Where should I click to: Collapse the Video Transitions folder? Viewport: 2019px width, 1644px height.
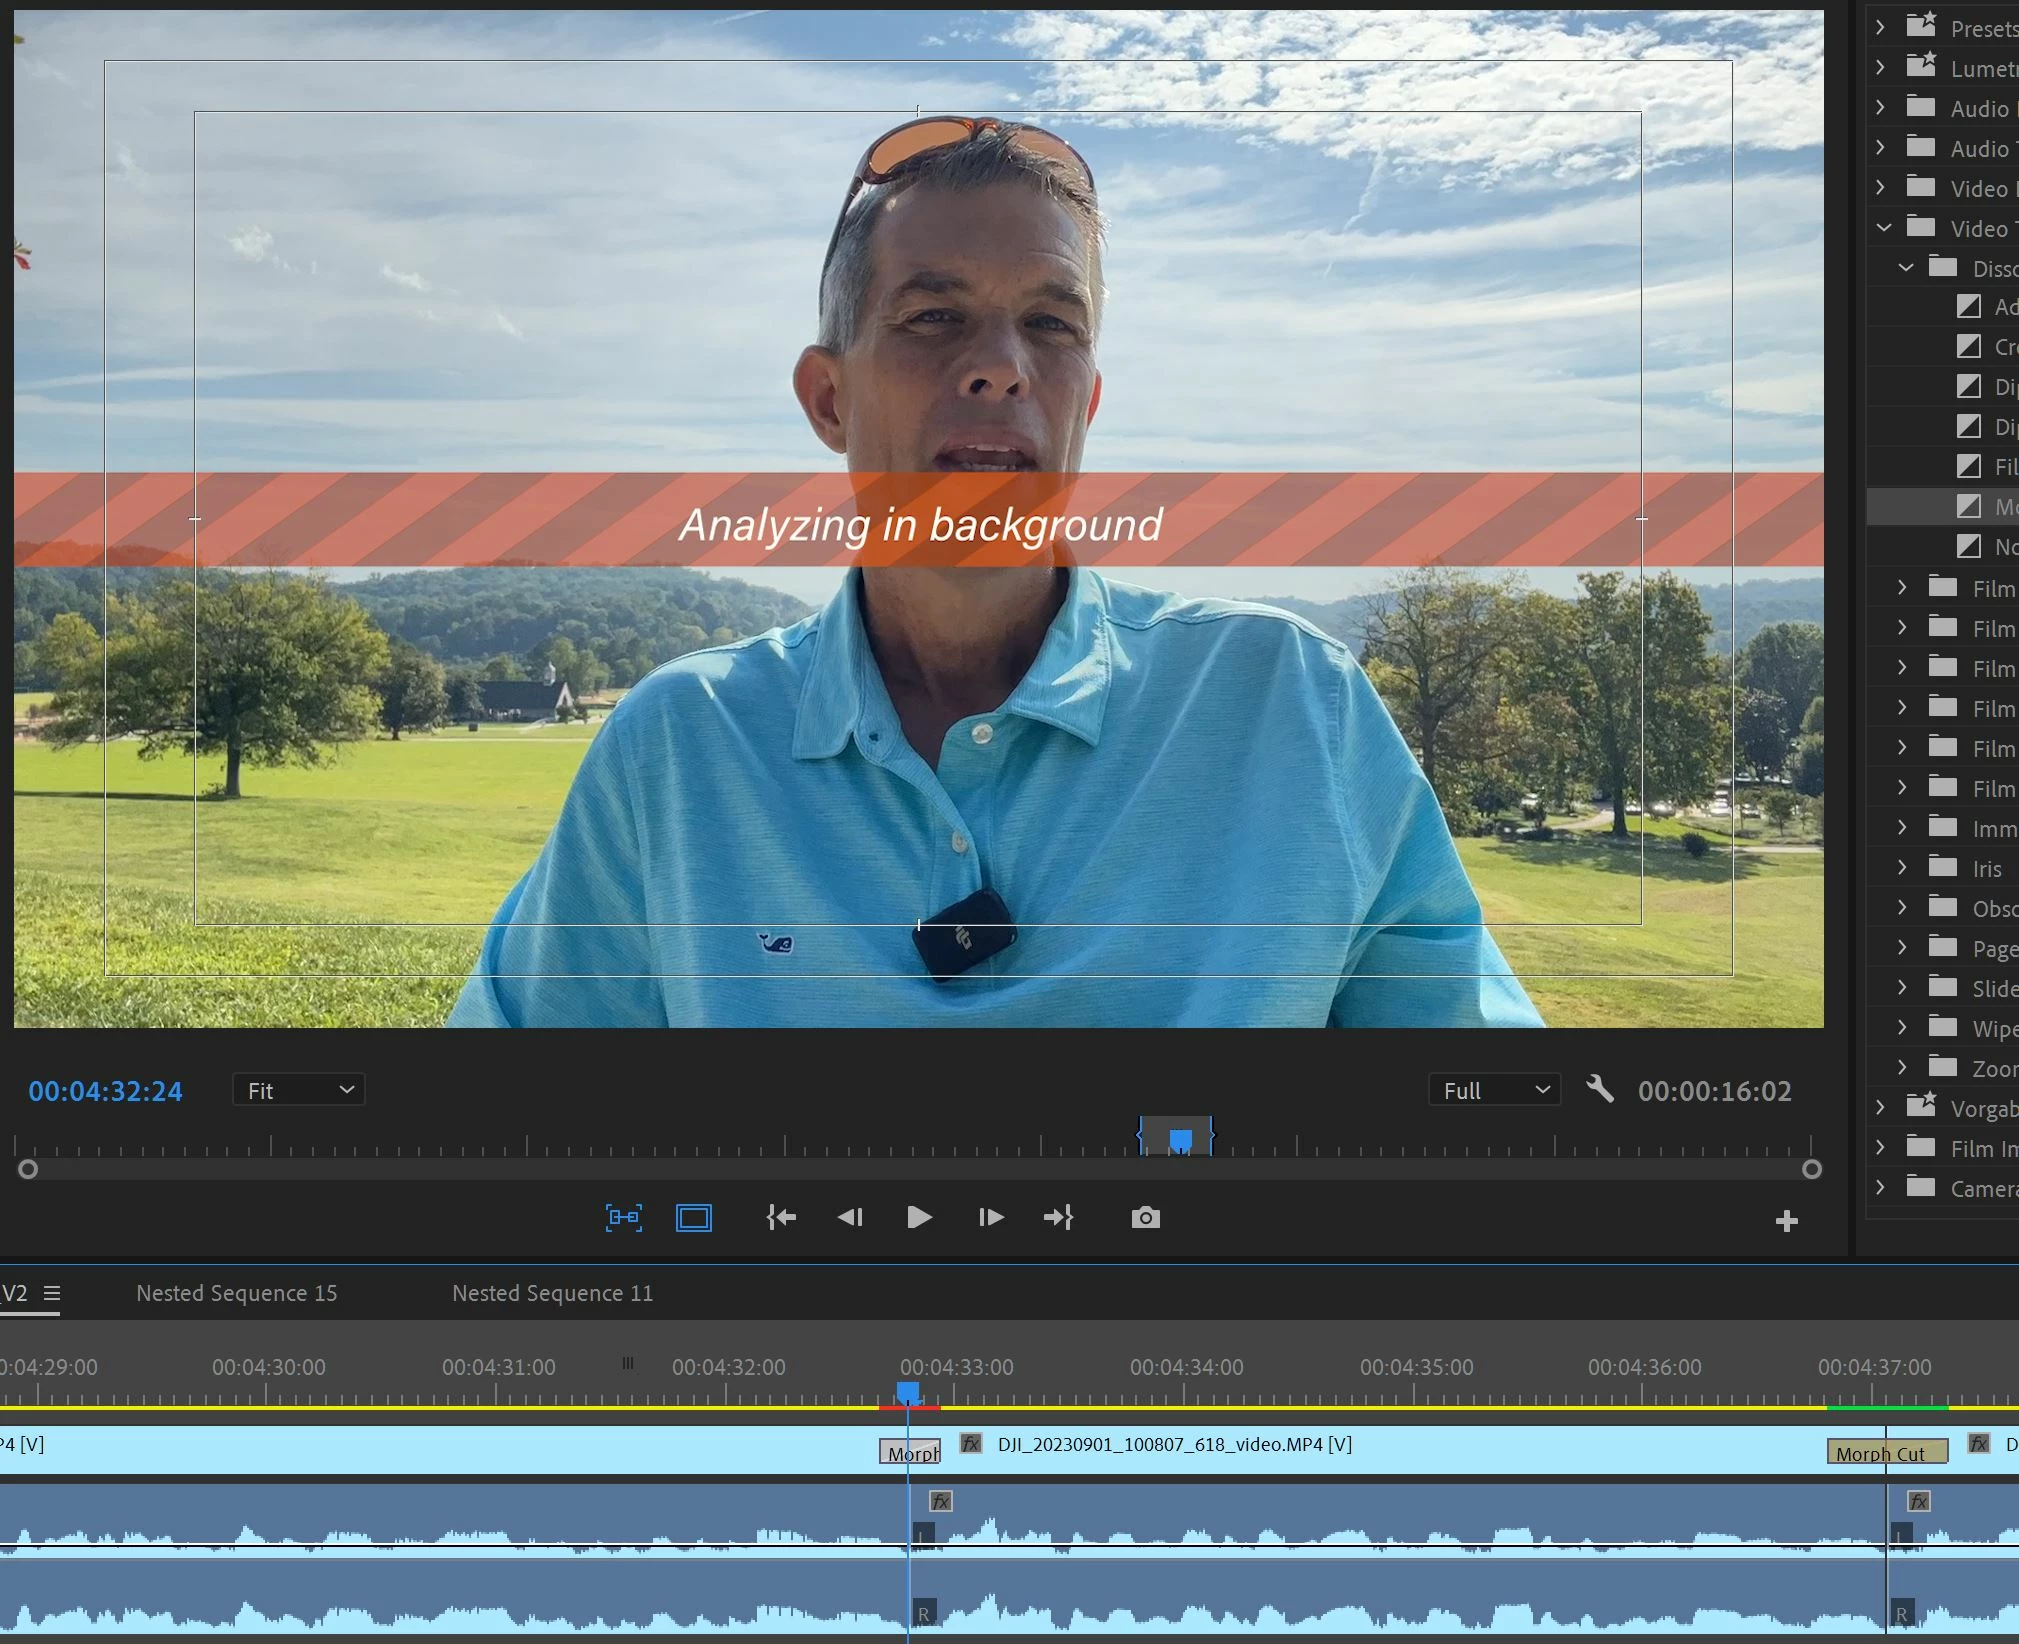point(1884,228)
